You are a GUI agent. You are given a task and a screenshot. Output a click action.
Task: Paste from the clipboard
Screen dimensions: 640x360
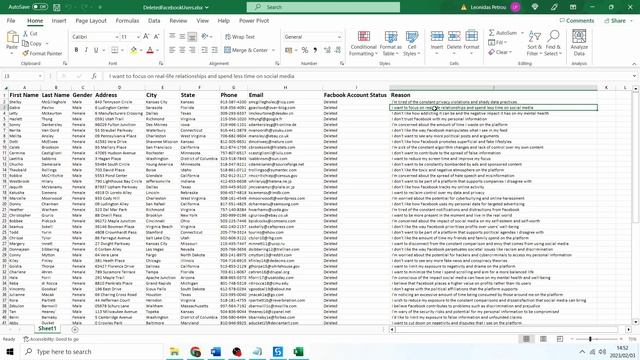pyautogui.click(x=12, y=43)
